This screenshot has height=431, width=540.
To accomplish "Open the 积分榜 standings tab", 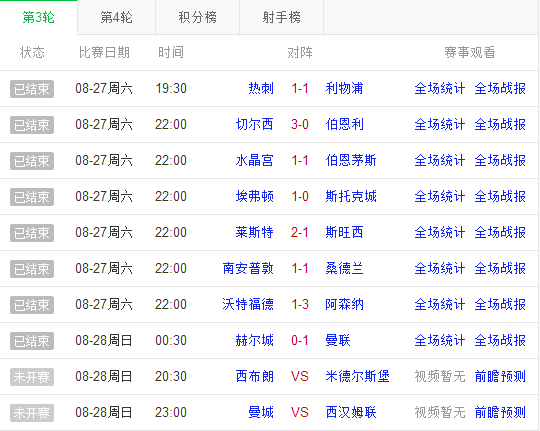I will 197,17.
